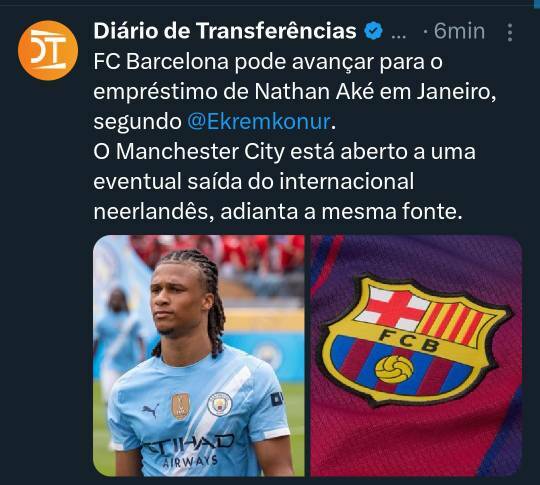
Task: Click the Diário de Transferências account name
Action: click(x=225, y=31)
